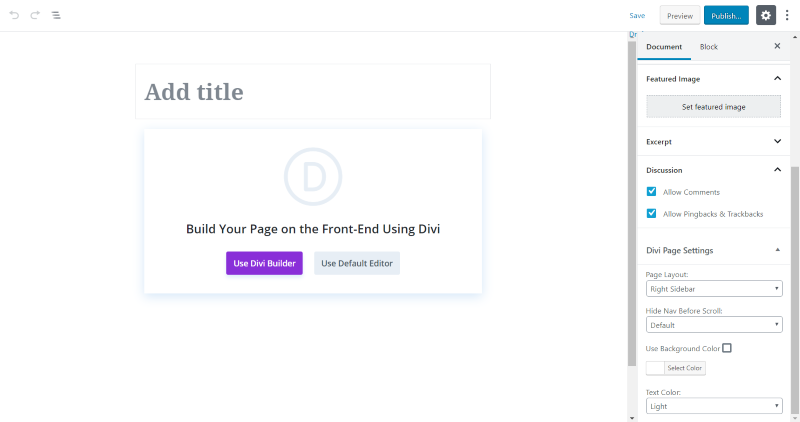The height and width of the screenshot is (422, 800).
Task: Expand the Excerpt panel
Action: pyautogui.click(x=714, y=141)
